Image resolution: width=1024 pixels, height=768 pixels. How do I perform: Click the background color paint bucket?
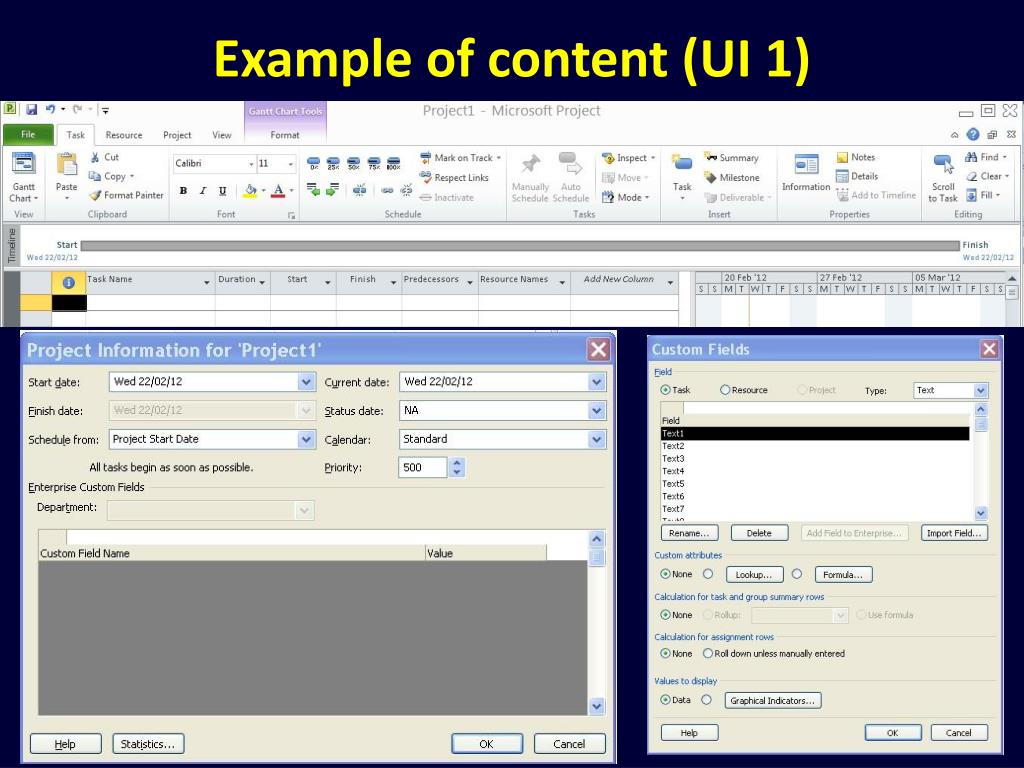tap(250, 191)
